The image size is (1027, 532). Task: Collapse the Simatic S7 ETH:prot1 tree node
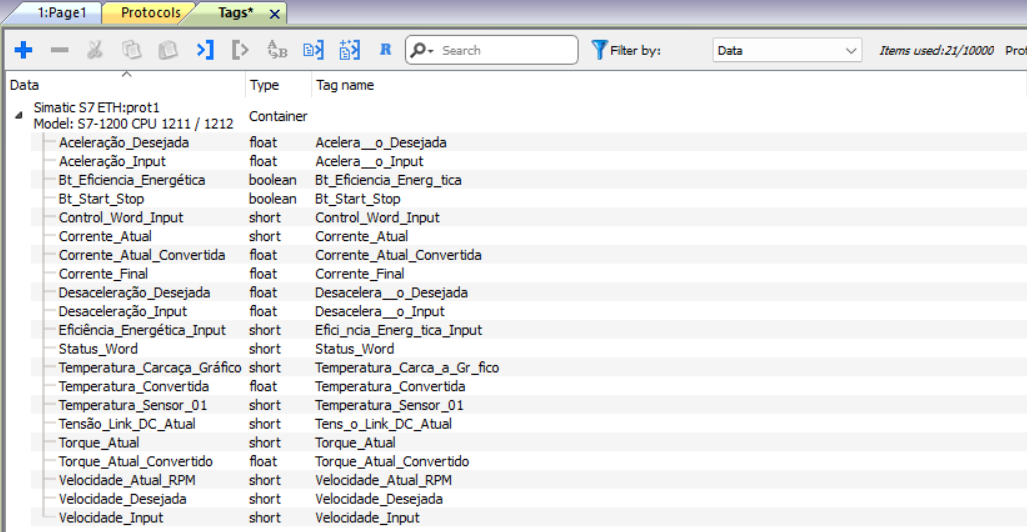[18, 117]
